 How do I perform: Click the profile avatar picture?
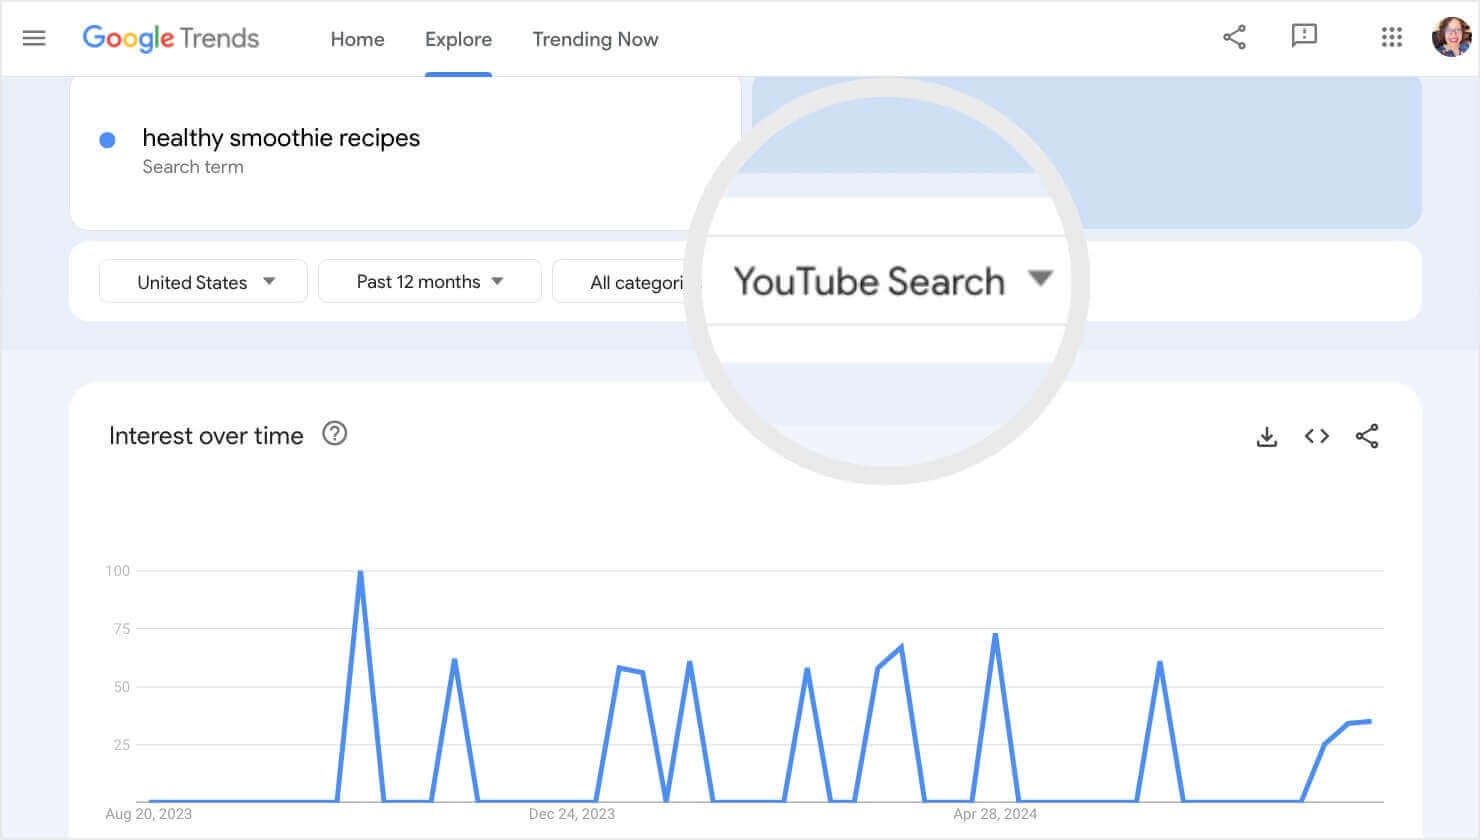pyautogui.click(x=1451, y=38)
